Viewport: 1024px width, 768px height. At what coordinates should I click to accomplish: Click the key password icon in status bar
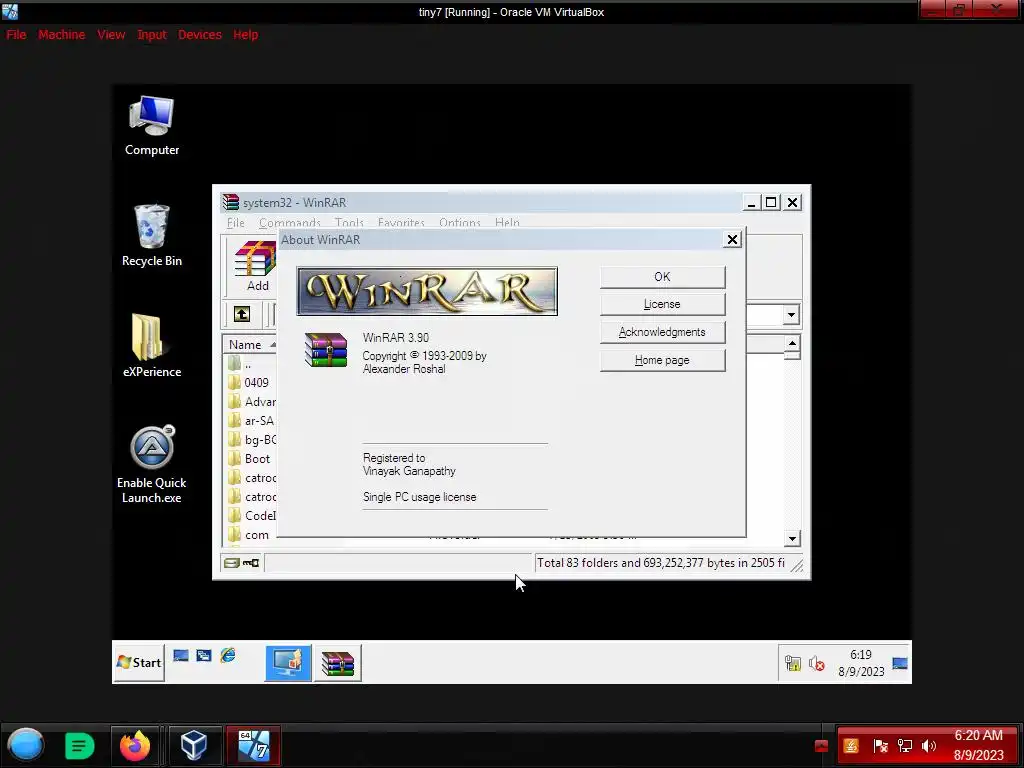tap(251, 563)
